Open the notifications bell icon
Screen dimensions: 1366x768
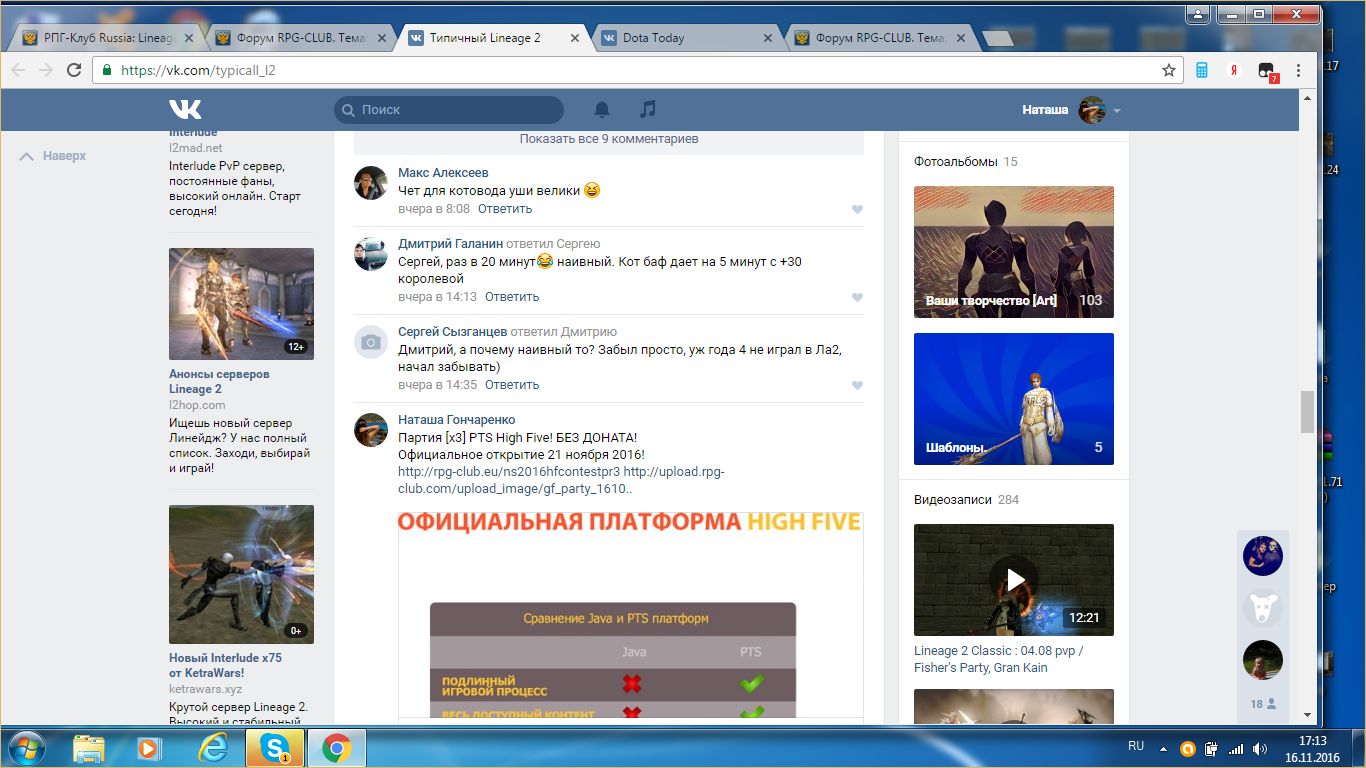pos(602,110)
